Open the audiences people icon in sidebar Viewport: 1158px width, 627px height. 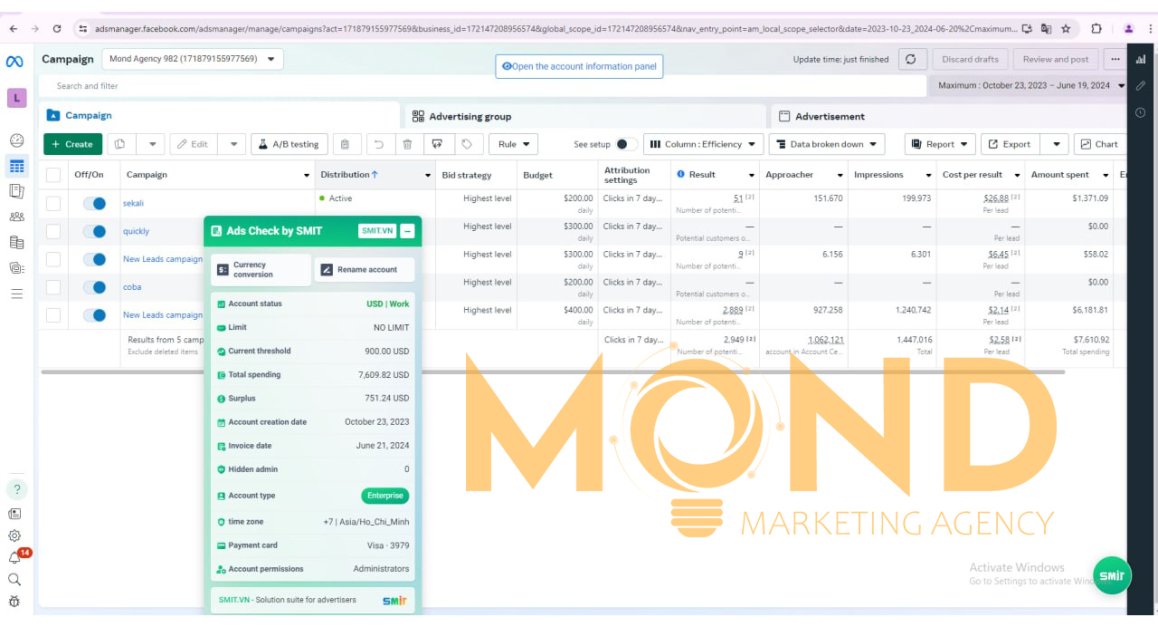[16, 216]
